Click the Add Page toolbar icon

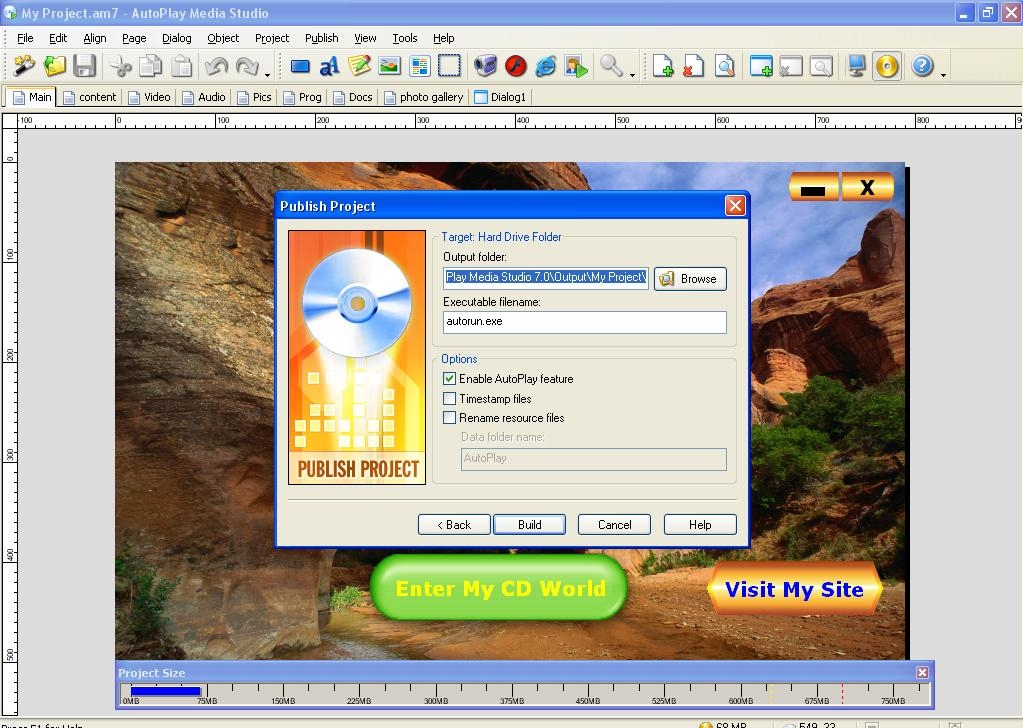[663, 67]
